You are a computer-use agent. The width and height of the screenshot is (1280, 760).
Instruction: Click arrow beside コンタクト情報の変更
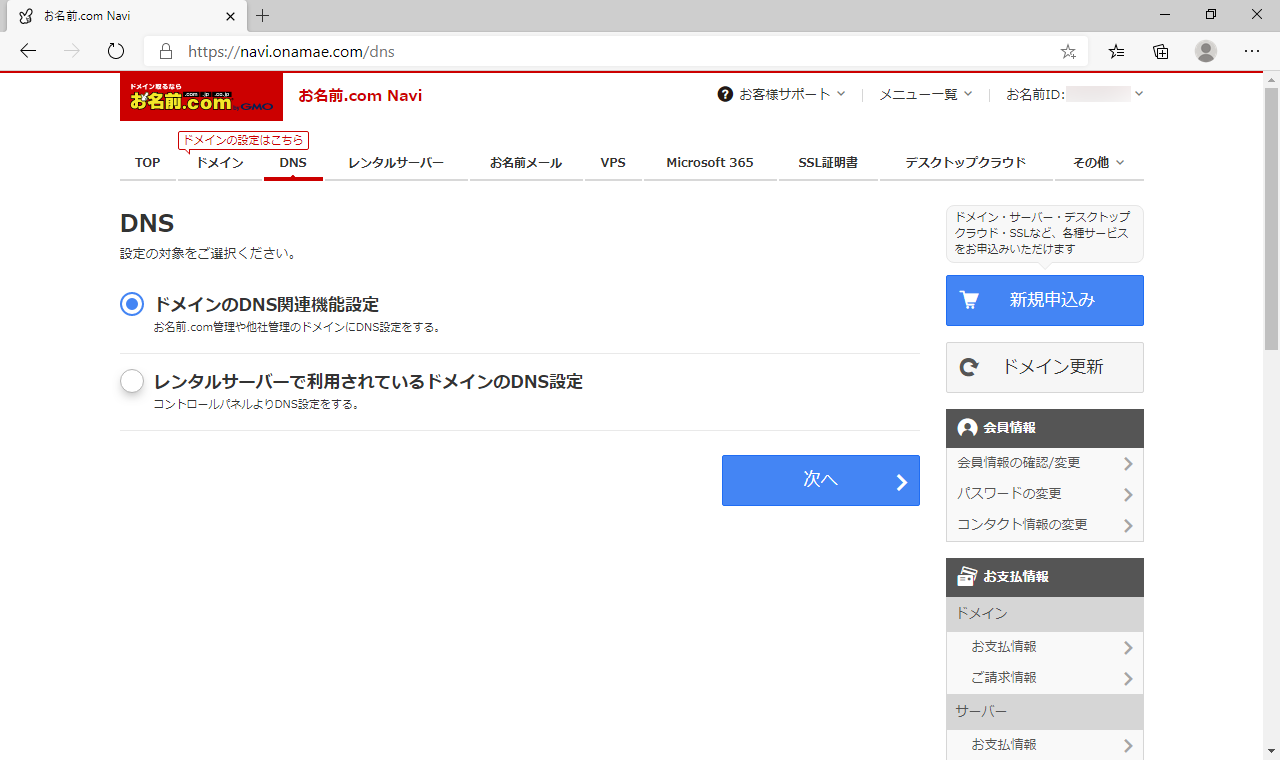tap(1128, 526)
